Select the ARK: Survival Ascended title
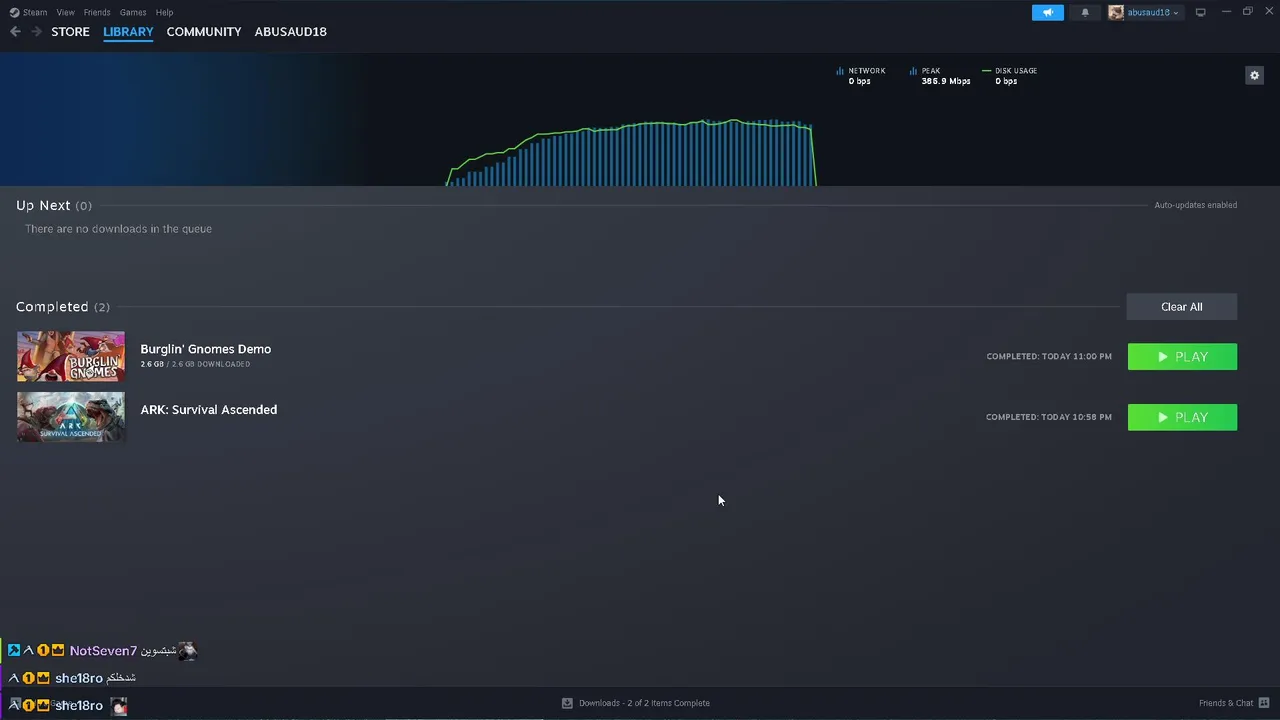Screen dimensions: 1280x720 pyautogui.click(x=209, y=410)
